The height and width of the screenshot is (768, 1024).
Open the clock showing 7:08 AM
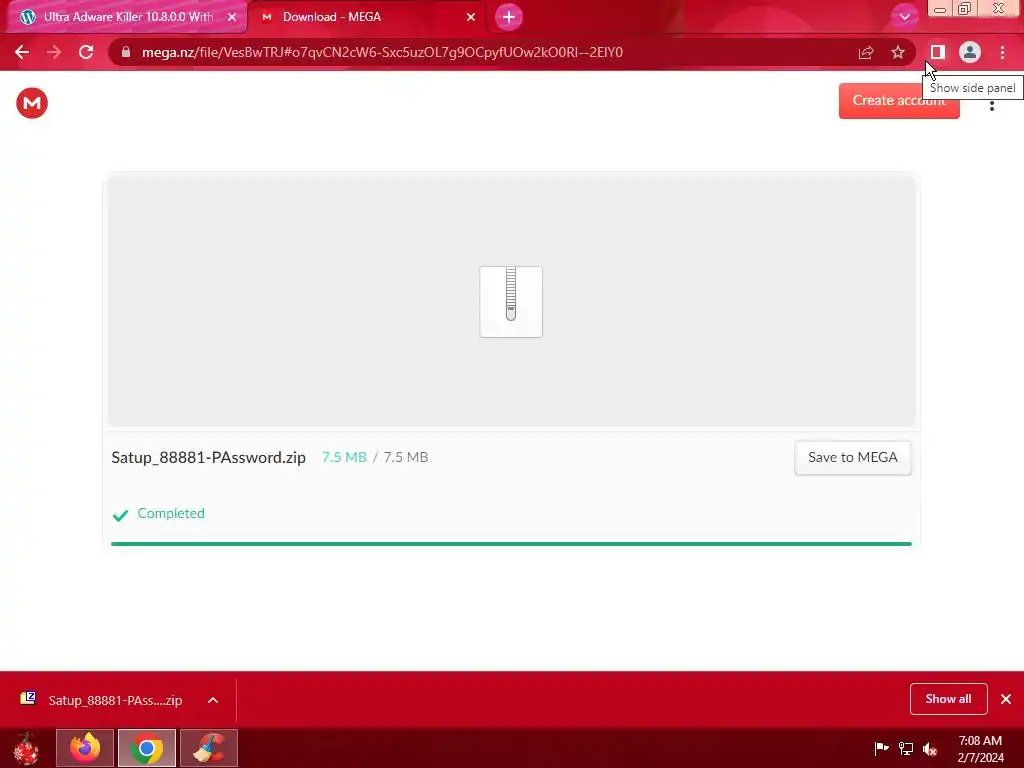980,749
